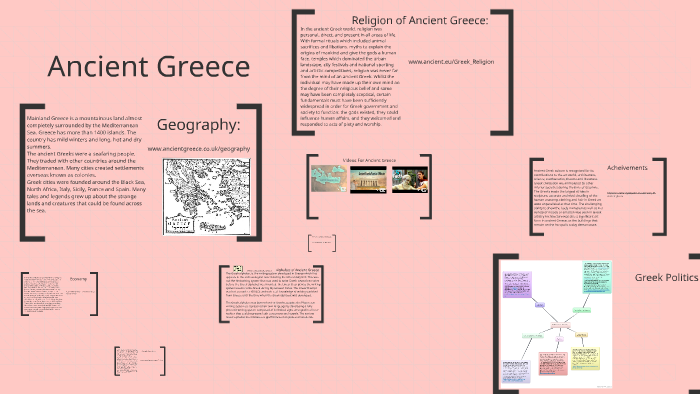The width and height of the screenshot is (700, 394).
Task: Select the 'Ancient Greece' title text
Action: coord(149,66)
